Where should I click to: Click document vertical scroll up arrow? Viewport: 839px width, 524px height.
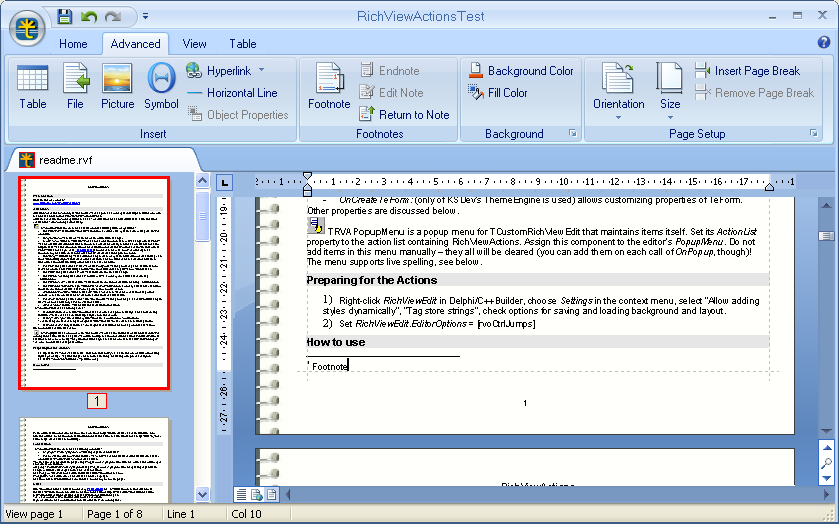pos(826,205)
